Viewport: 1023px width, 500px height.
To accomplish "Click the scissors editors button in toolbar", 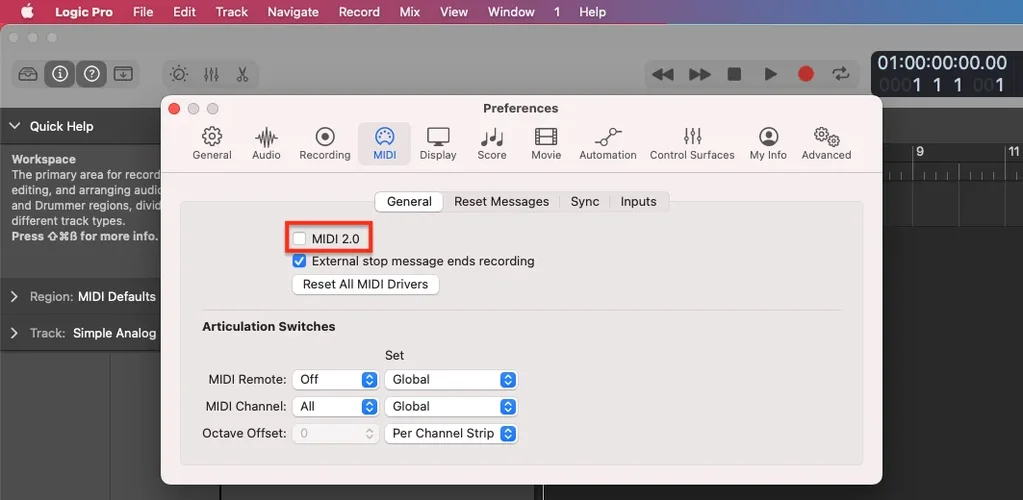I will point(242,74).
